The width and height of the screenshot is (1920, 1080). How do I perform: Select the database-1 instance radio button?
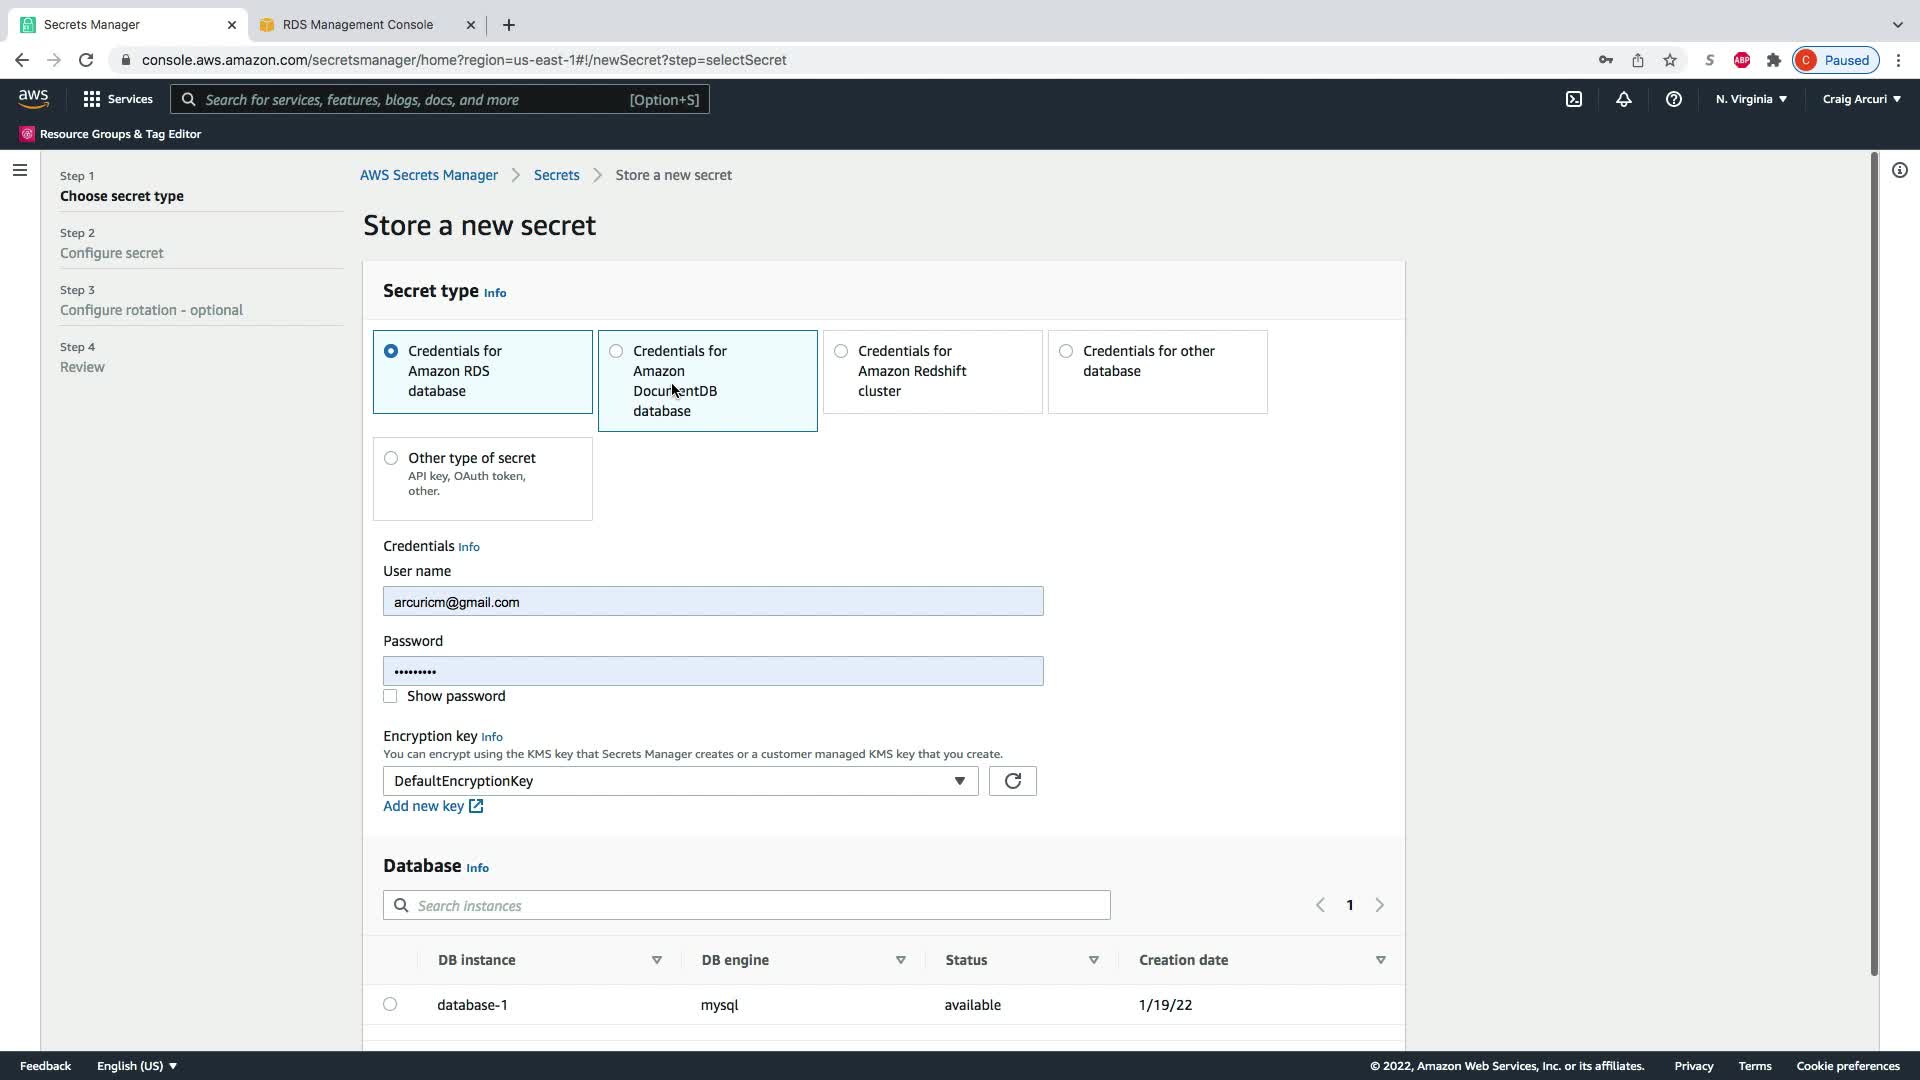(390, 1004)
